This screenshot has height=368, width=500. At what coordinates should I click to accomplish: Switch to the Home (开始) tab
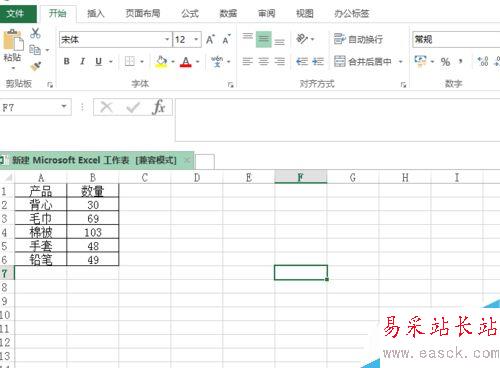pyautogui.click(x=58, y=13)
